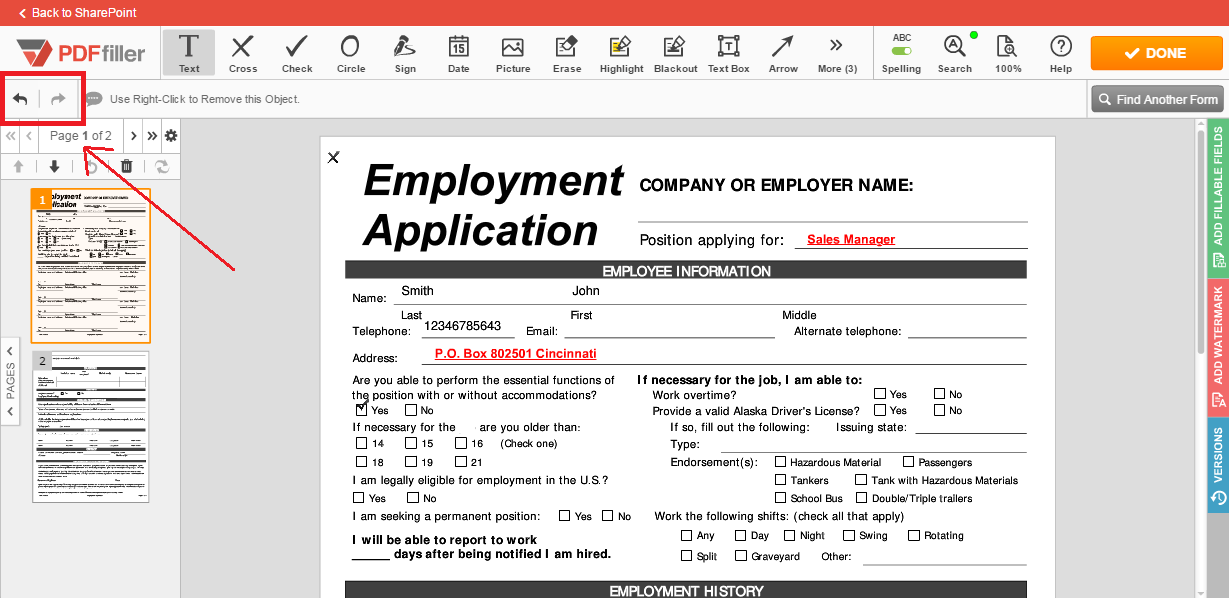
Task: Check Yes for Work overtime
Action: (880, 394)
